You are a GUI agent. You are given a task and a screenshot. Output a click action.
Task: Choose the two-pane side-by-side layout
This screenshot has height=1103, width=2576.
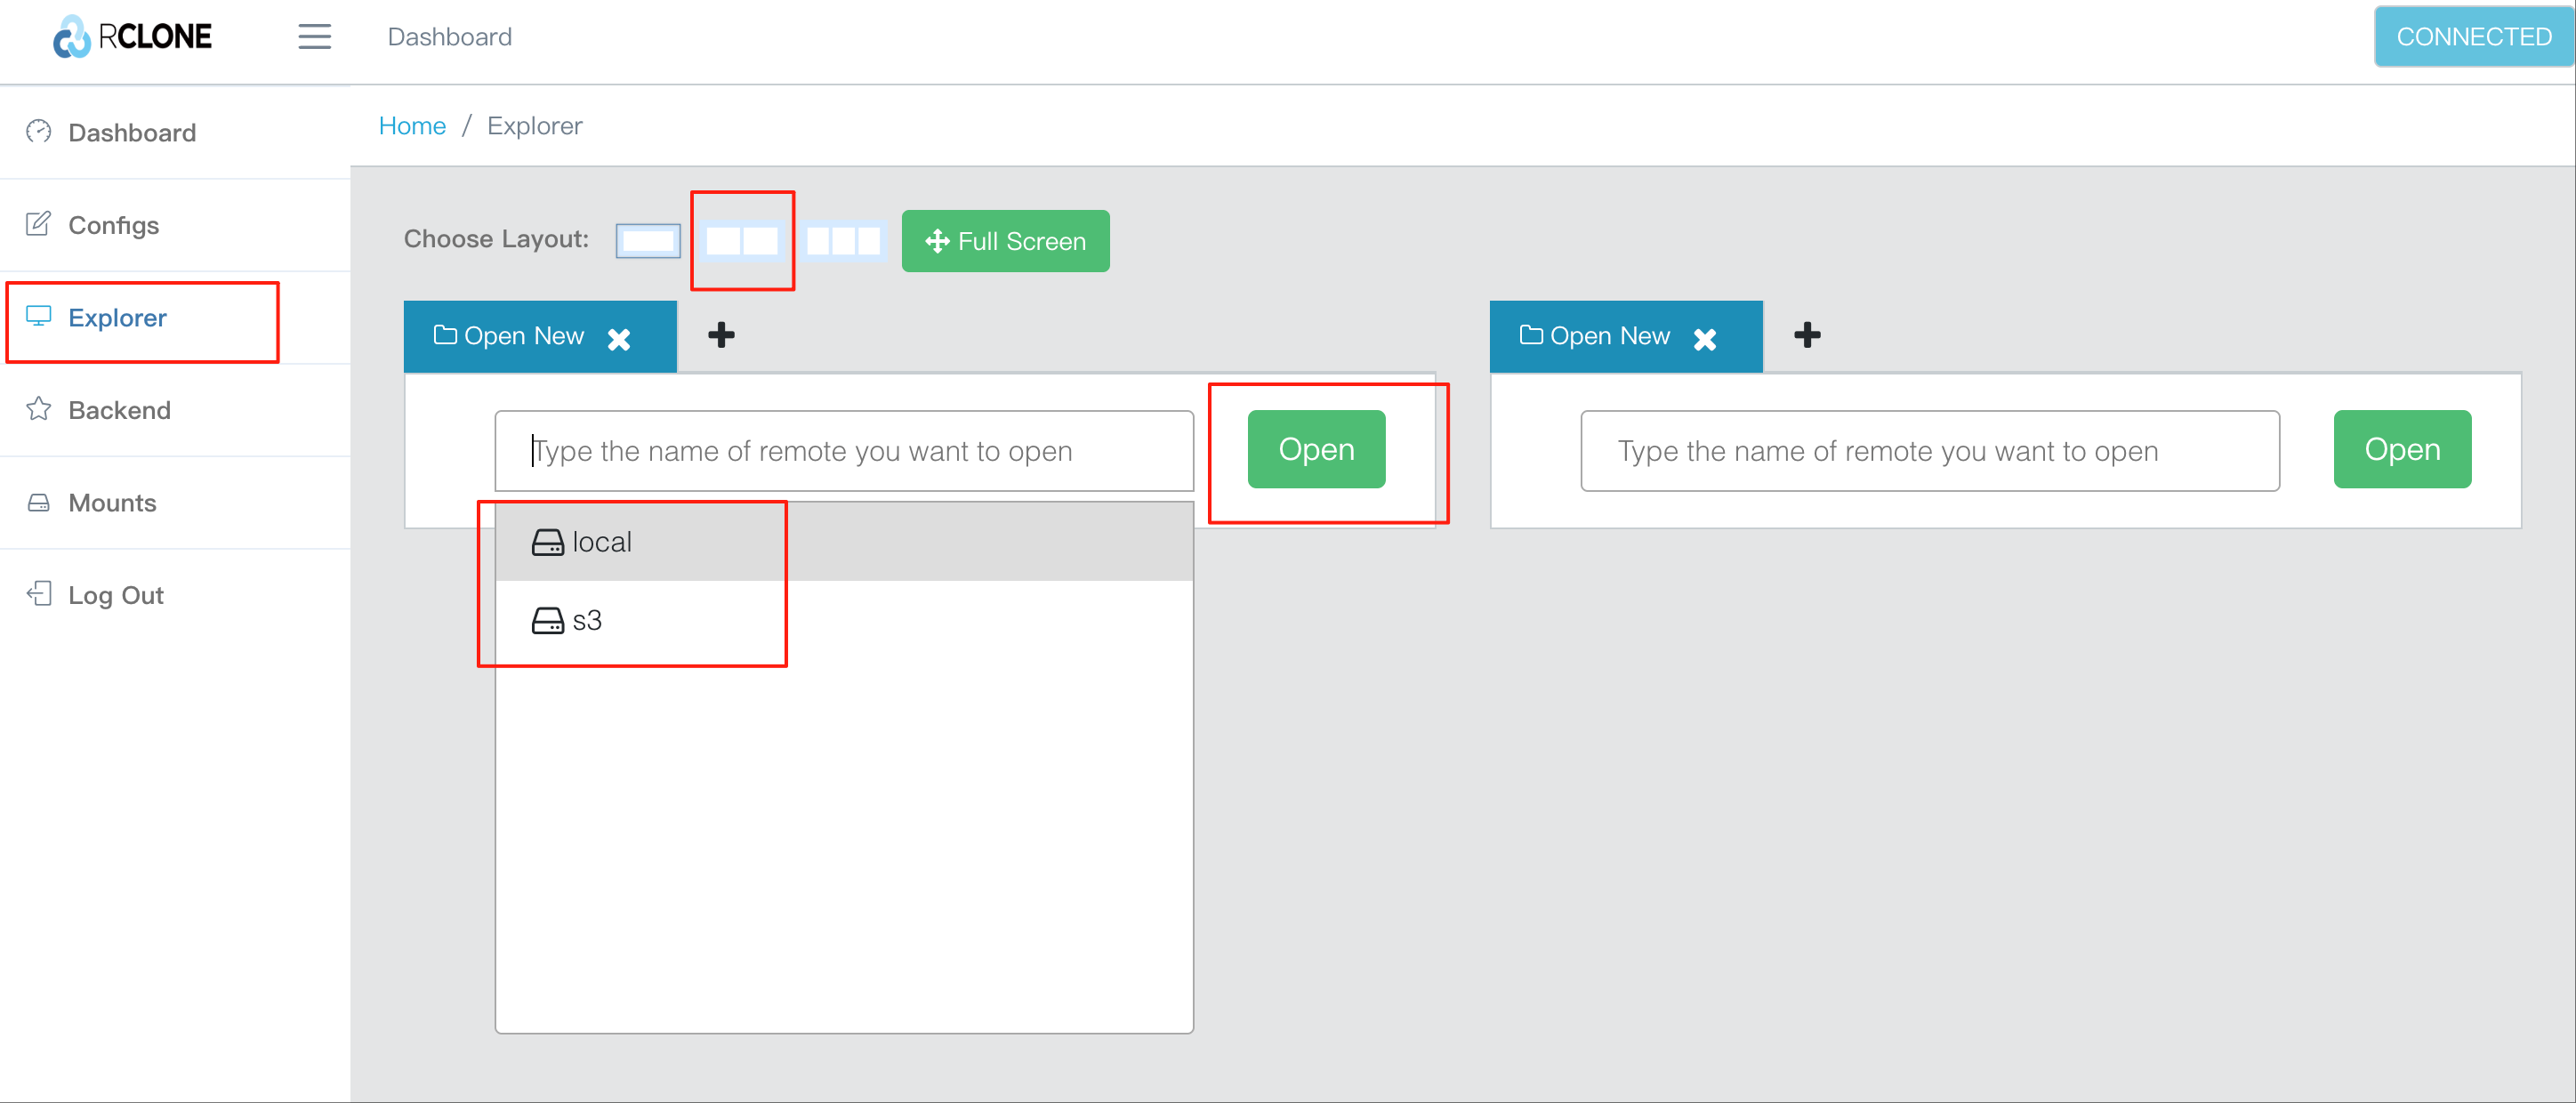[x=742, y=241]
